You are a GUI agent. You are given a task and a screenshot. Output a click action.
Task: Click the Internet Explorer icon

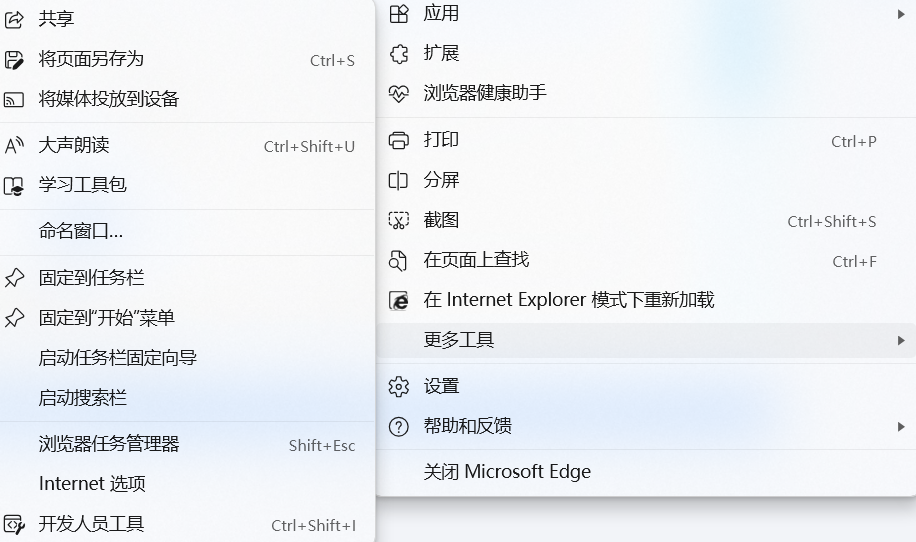tap(399, 300)
